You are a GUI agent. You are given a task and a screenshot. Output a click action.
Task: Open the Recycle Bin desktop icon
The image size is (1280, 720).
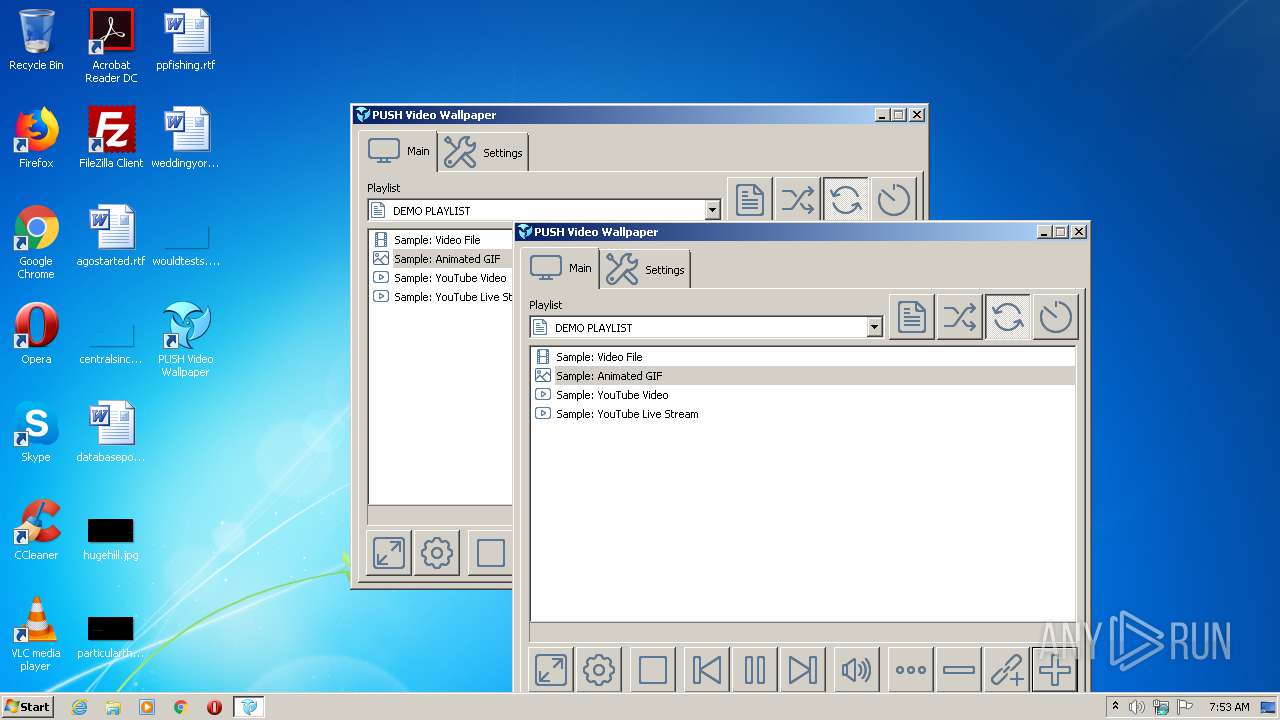tap(36, 40)
